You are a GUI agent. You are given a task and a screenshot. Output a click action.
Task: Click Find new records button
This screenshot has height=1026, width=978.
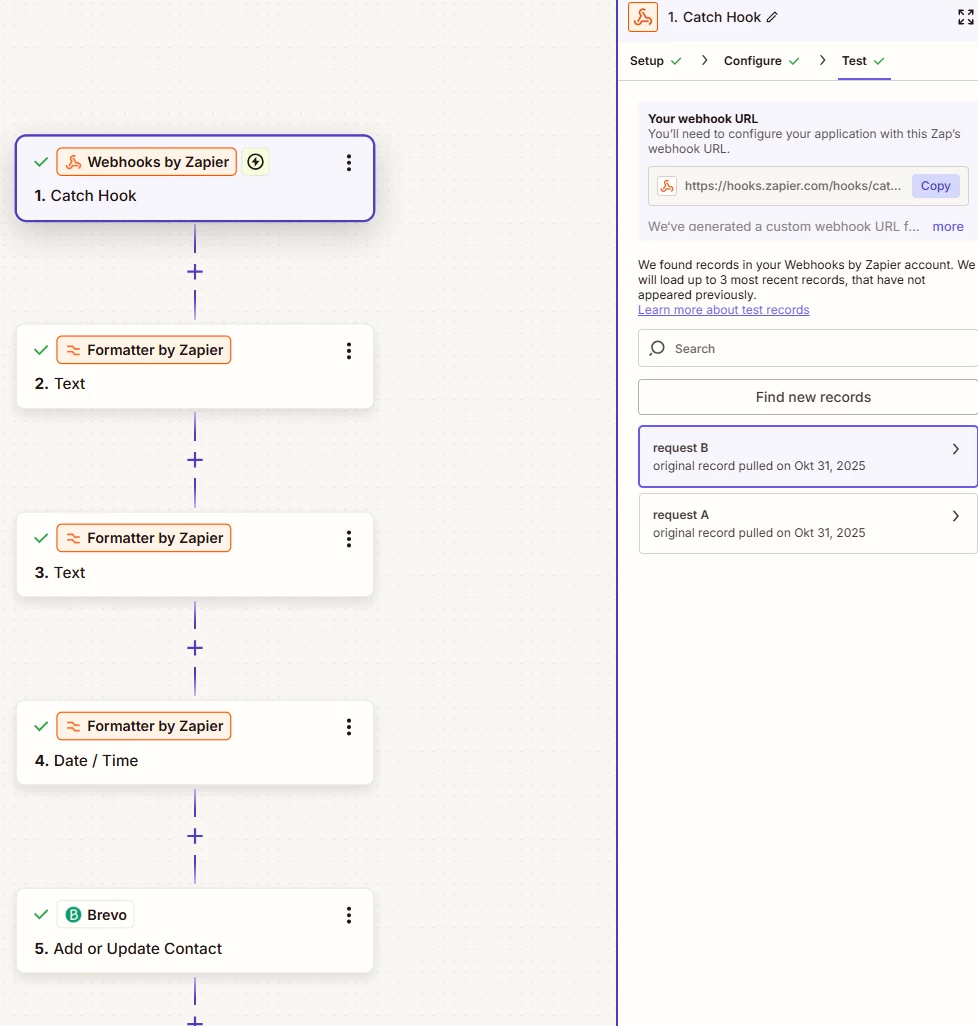point(808,397)
